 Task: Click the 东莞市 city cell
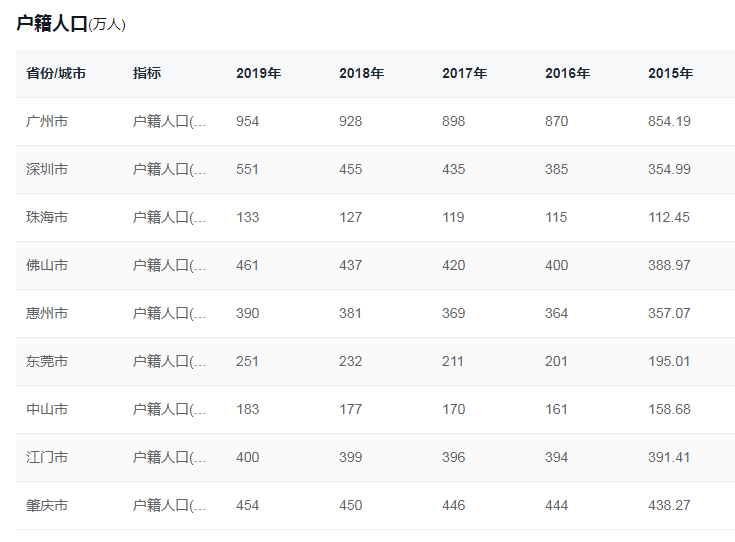[47, 361]
